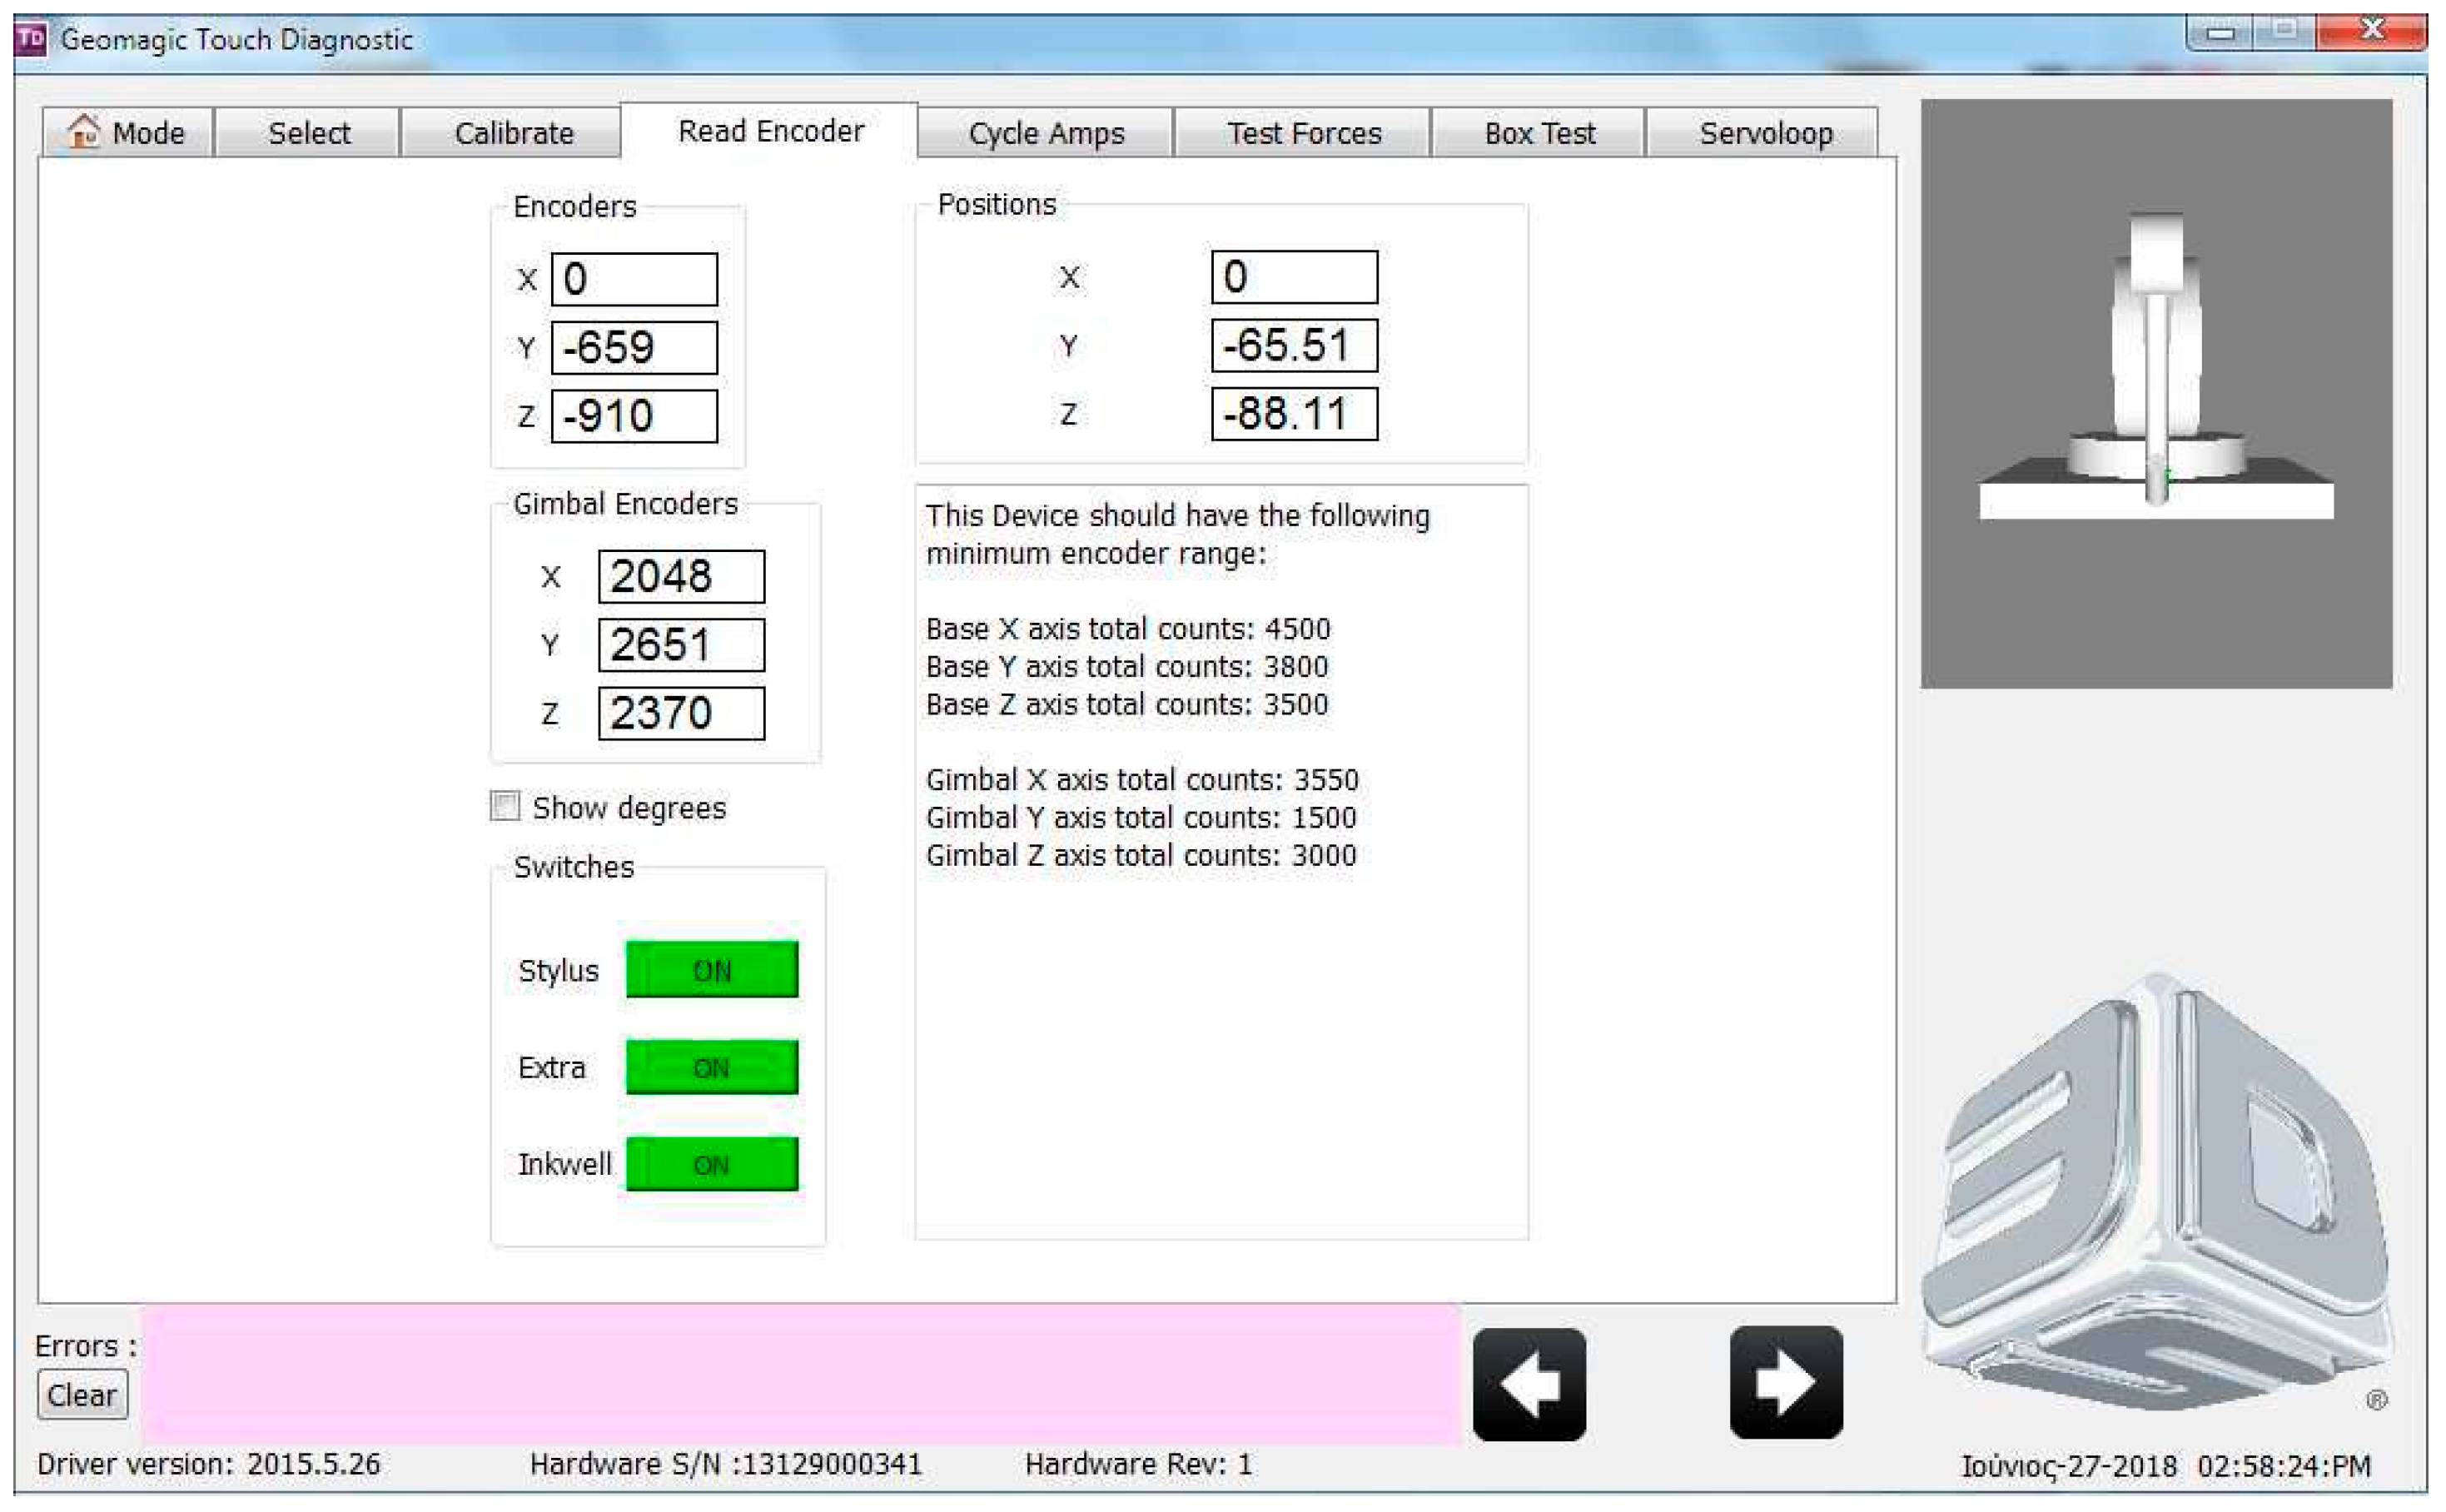
Task: Open the Select tab
Action: pos(308,133)
